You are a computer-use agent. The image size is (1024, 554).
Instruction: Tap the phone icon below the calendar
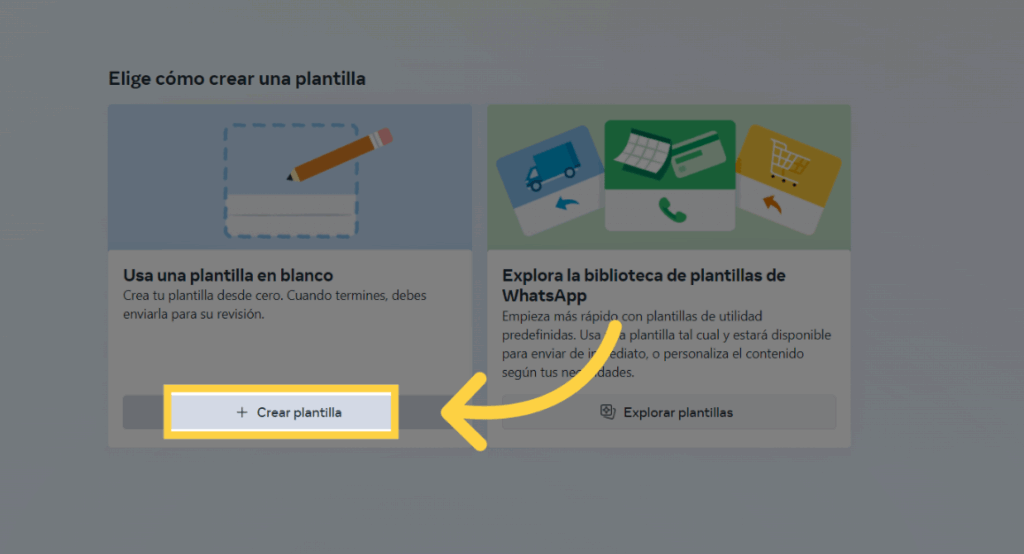pyautogui.click(x=669, y=209)
